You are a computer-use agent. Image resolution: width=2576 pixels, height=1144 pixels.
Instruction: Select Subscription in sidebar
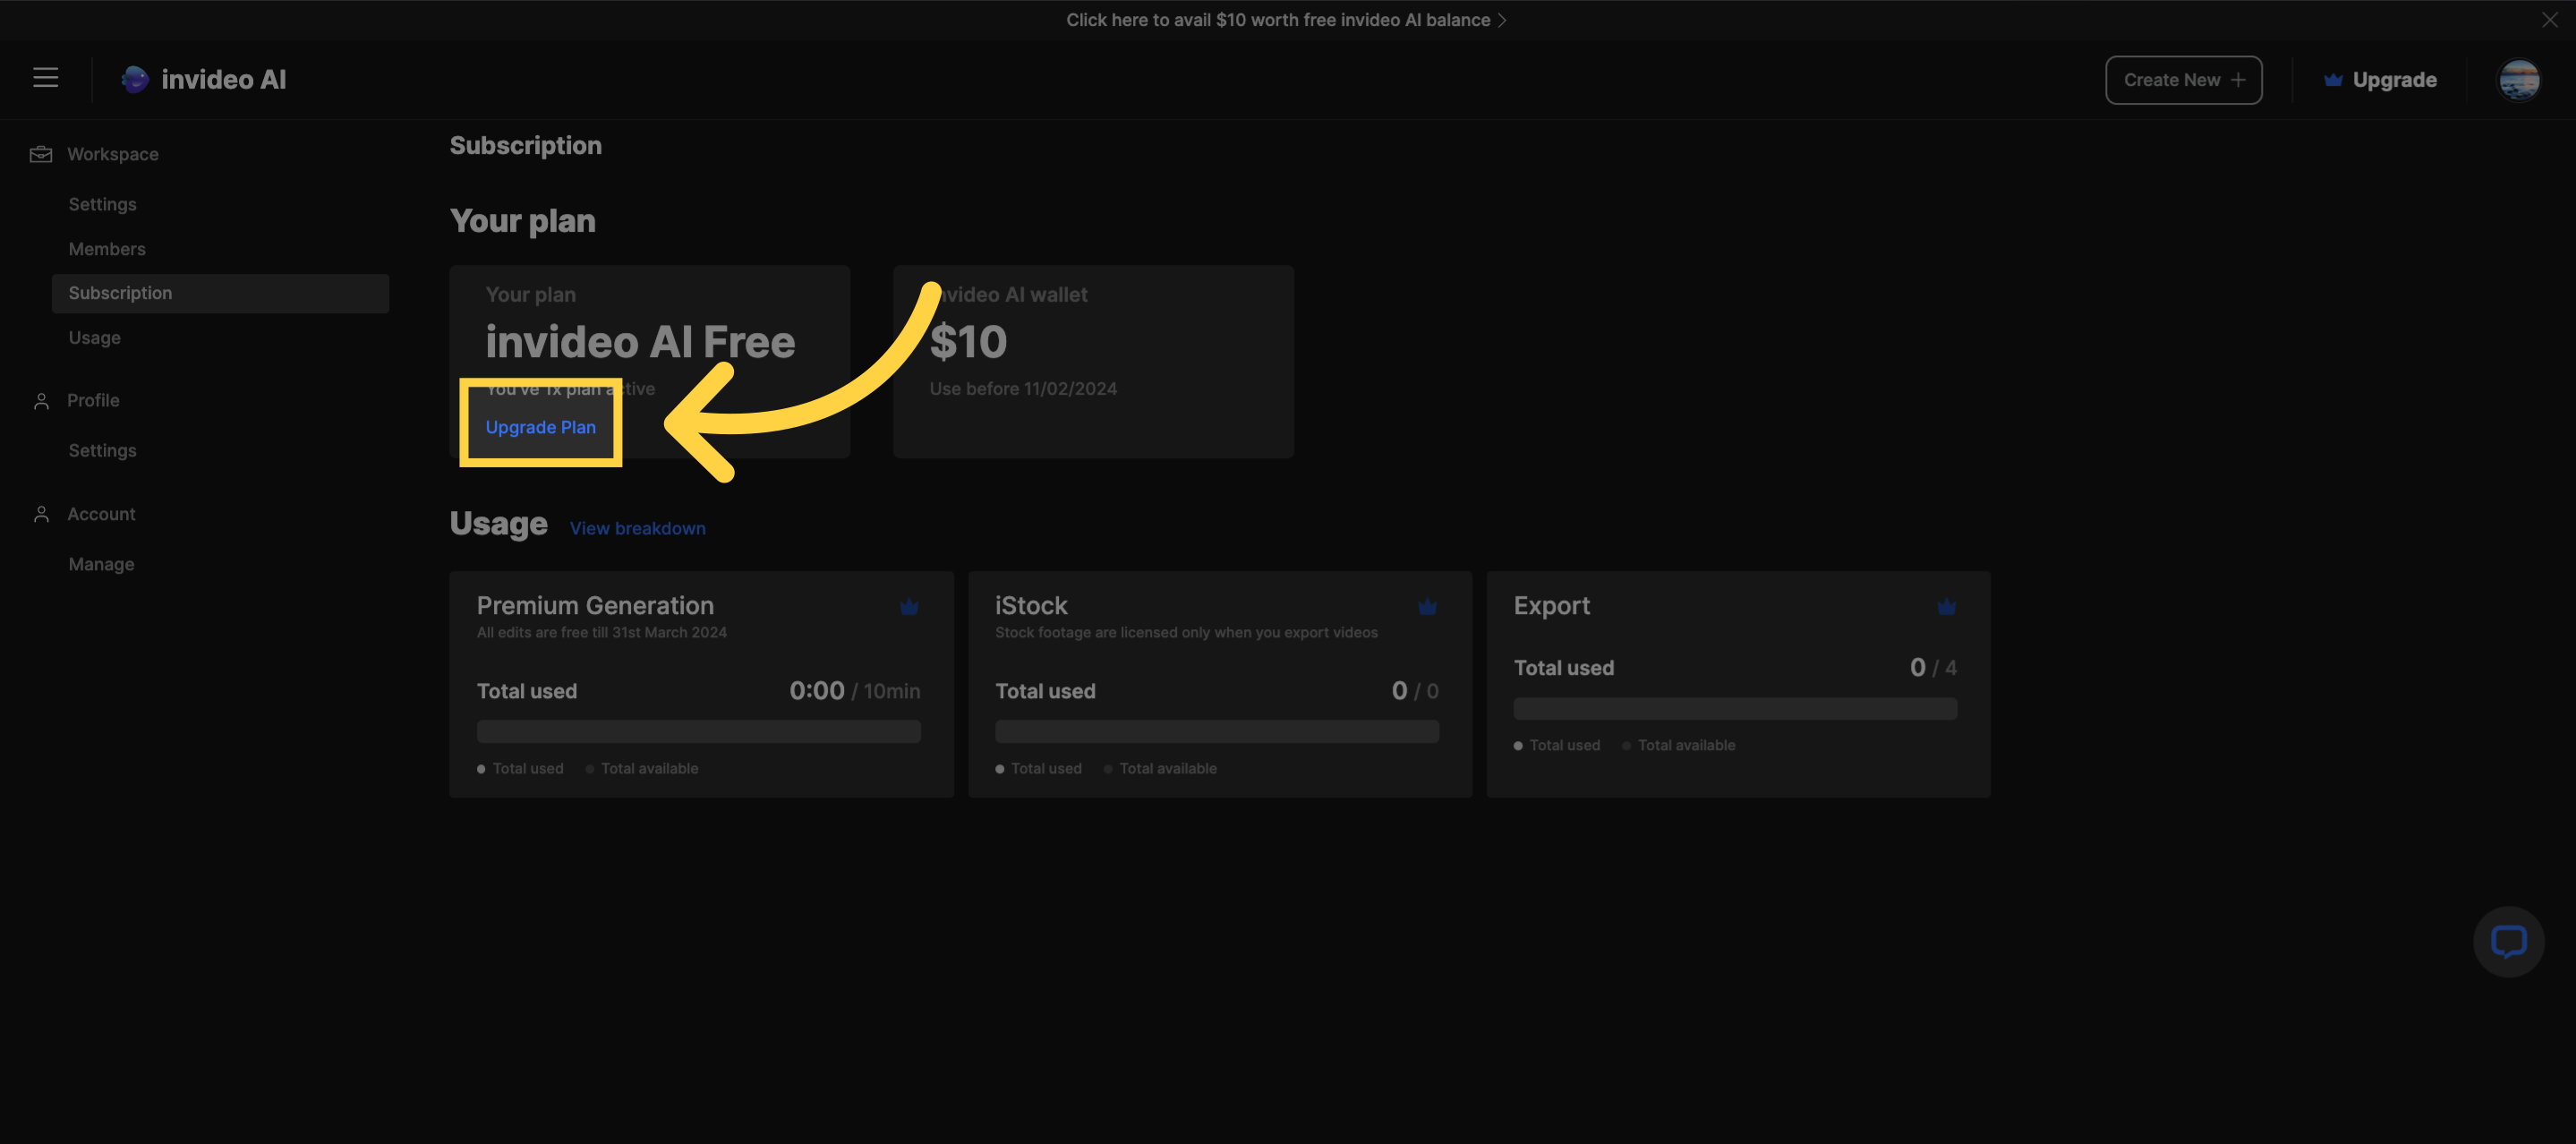coord(220,293)
